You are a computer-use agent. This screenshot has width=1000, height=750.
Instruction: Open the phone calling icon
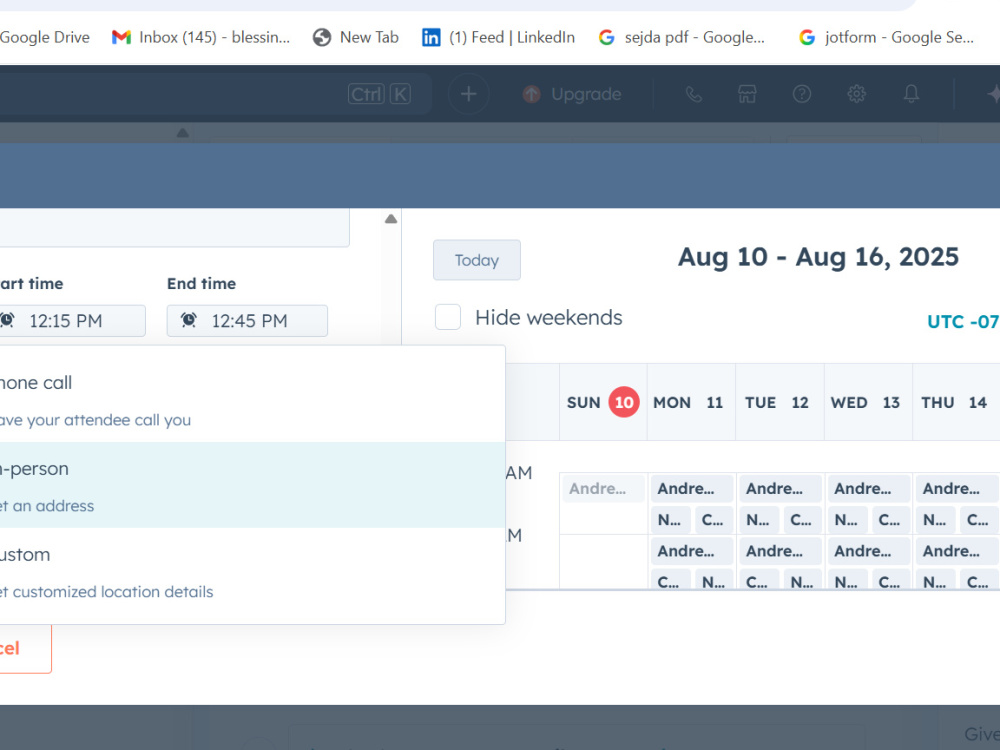pos(693,94)
